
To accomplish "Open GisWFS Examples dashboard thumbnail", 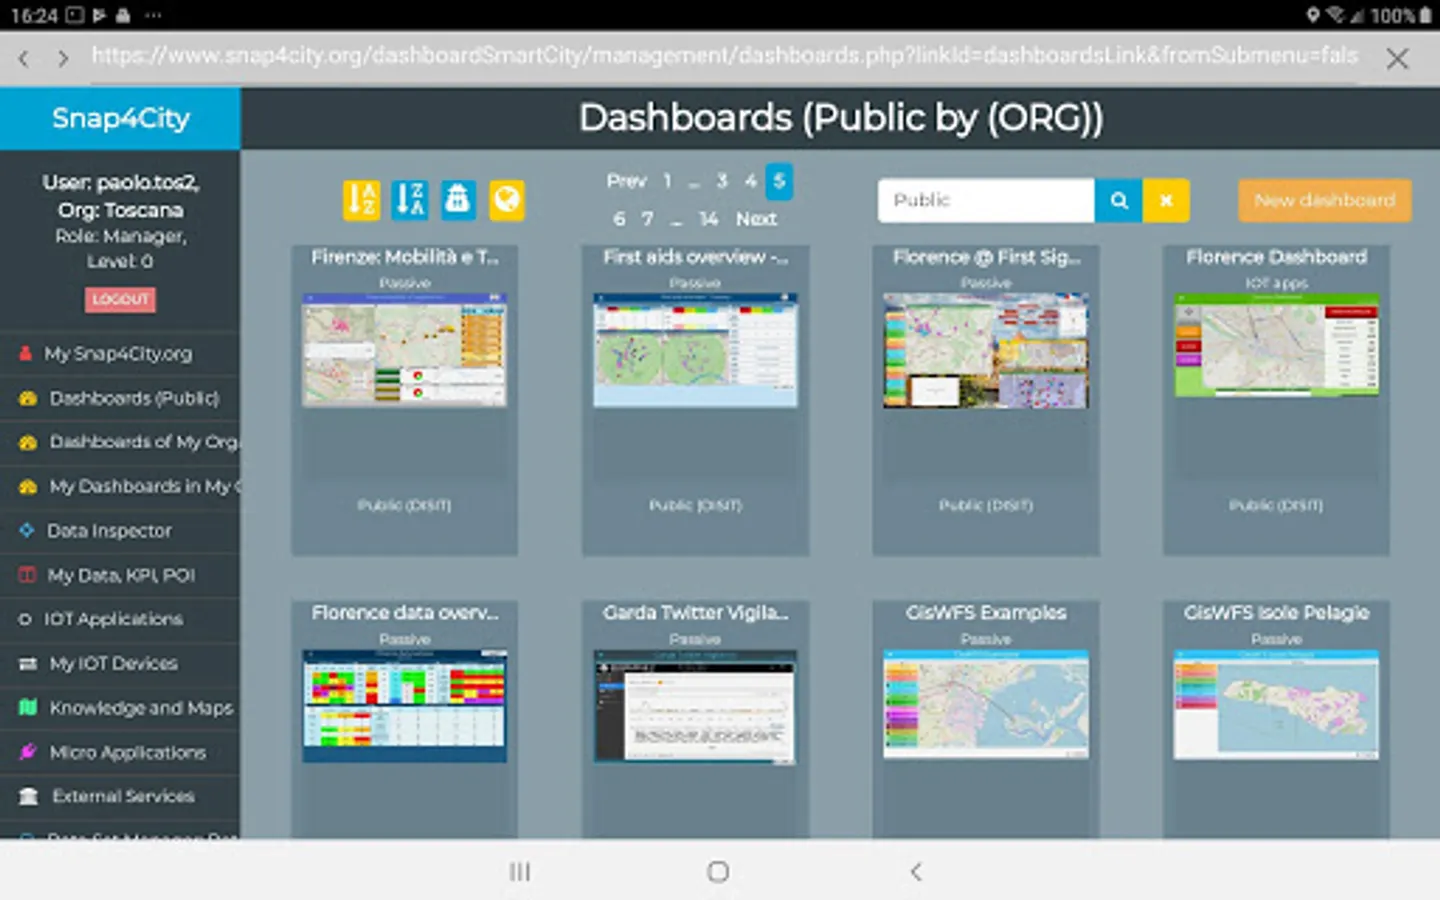I will 986,703.
